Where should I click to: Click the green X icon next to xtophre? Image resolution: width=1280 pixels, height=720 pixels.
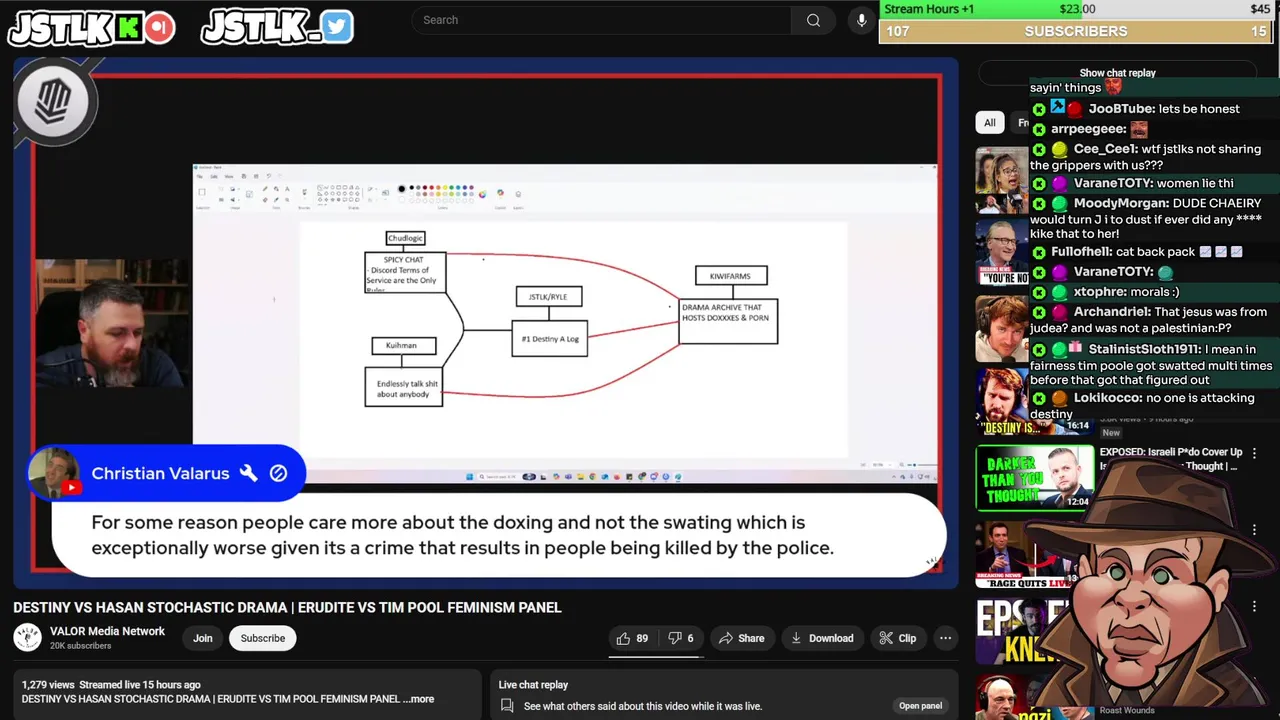pos(1039,292)
